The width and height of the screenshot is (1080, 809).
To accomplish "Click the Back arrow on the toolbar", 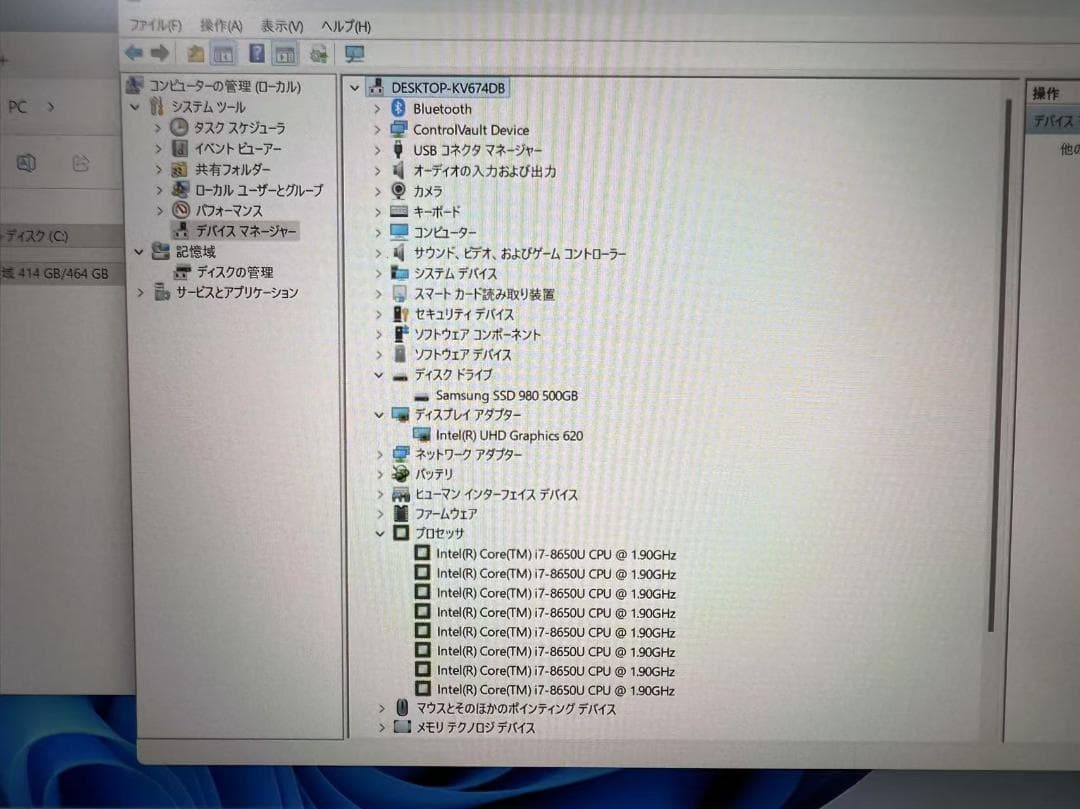I will pos(133,53).
